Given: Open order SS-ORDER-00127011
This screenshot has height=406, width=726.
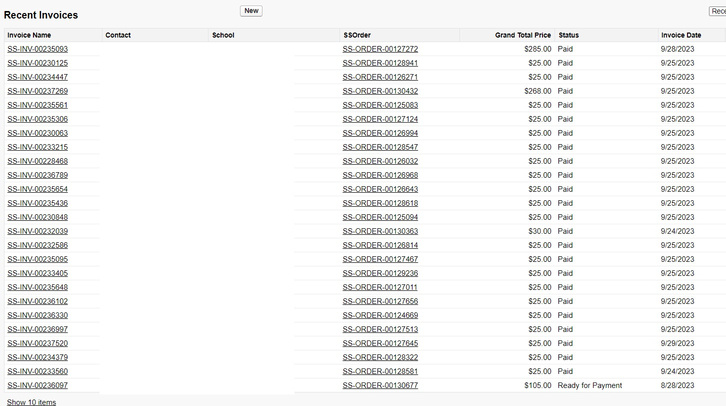Looking at the screenshot, I should (x=380, y=287).
